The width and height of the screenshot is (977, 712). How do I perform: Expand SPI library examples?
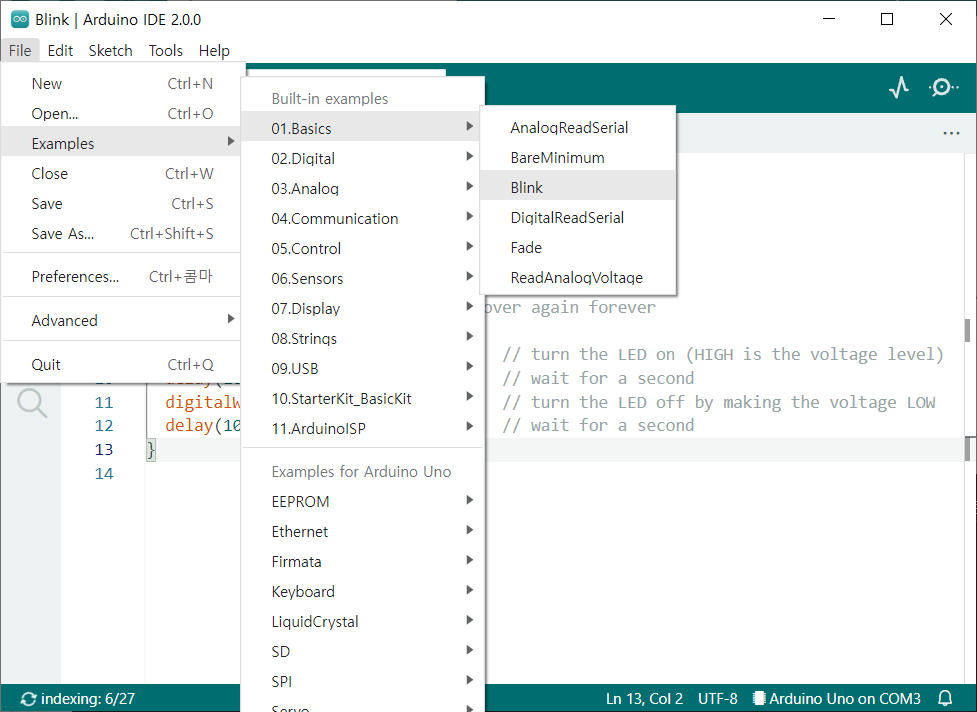tap(363, 681)
